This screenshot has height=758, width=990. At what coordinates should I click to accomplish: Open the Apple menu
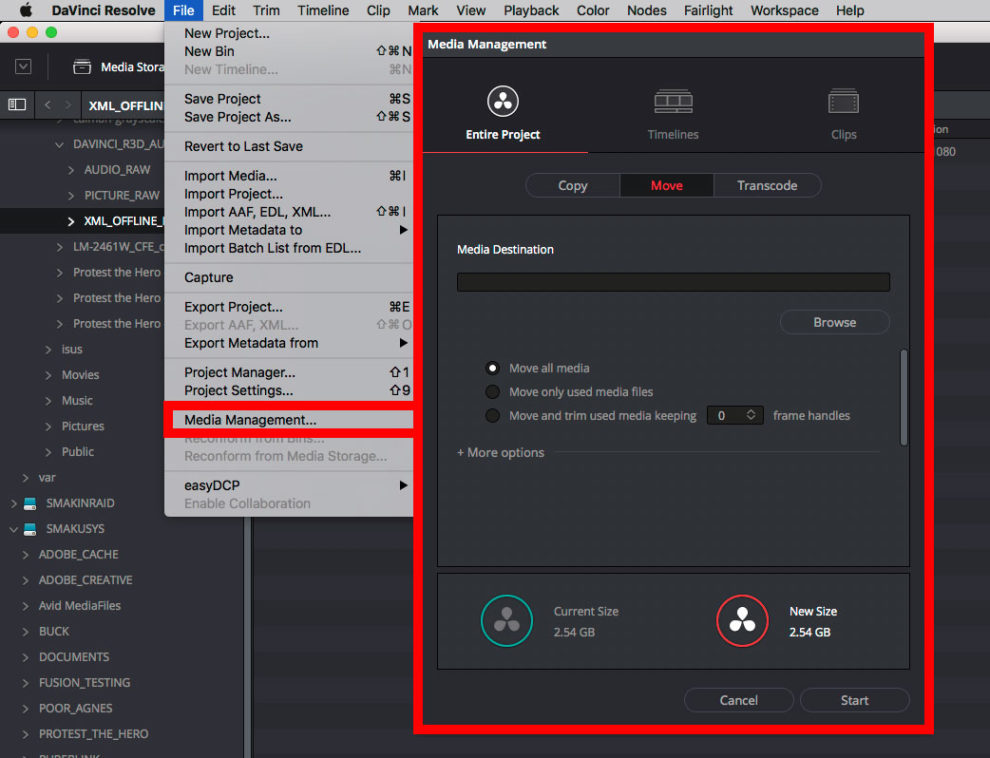pos(25,10)
